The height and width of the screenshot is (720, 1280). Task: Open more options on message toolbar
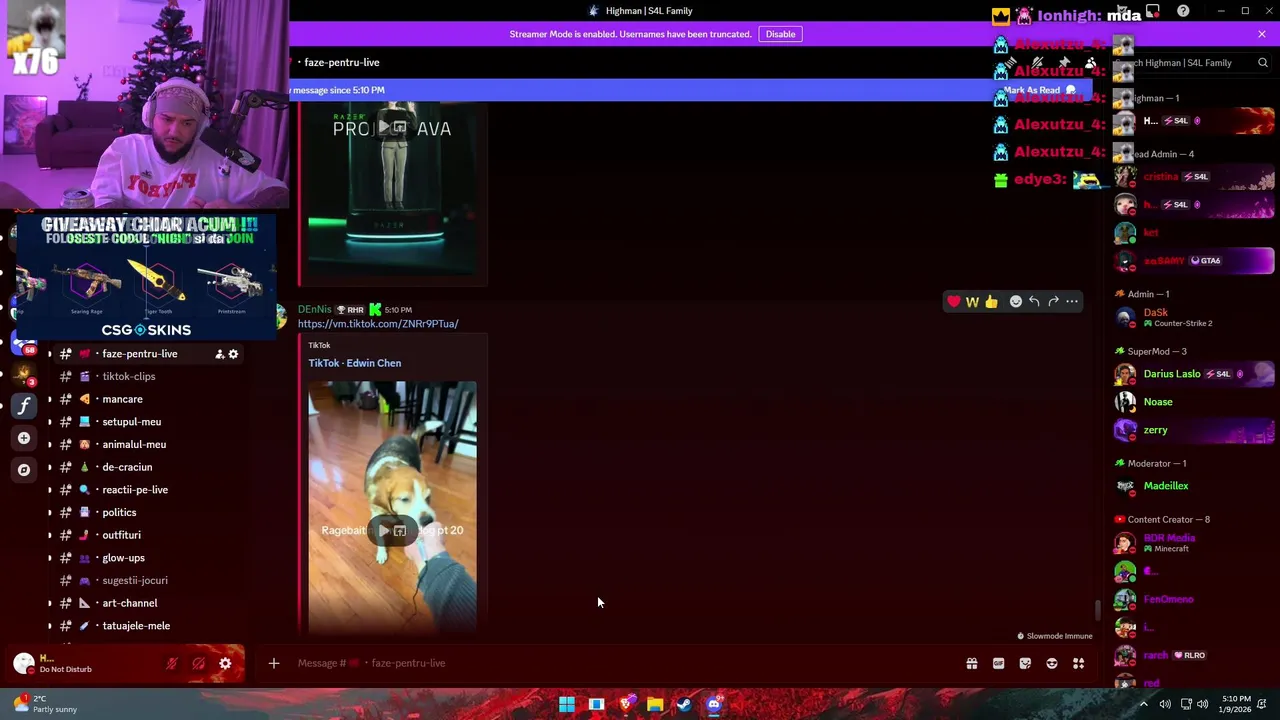point(1072,301)
